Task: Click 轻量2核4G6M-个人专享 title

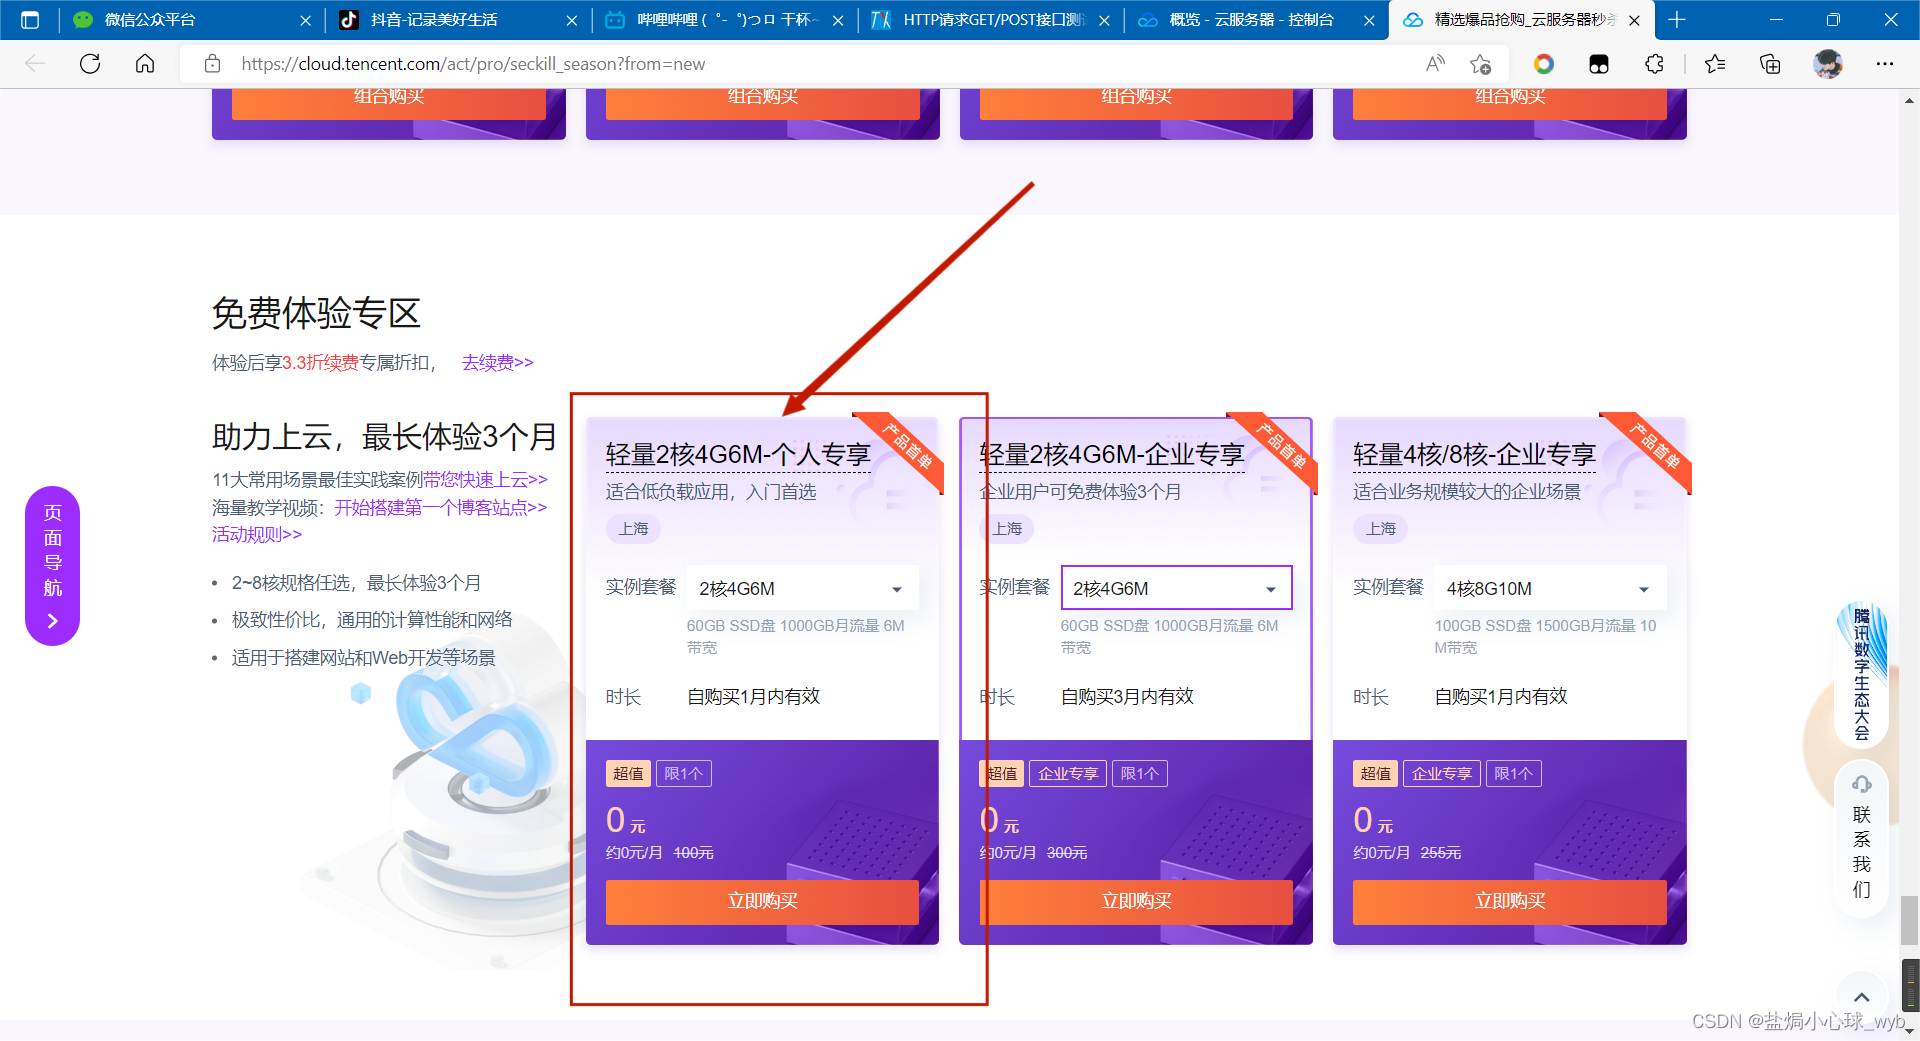Action: [x=738, y=455]
